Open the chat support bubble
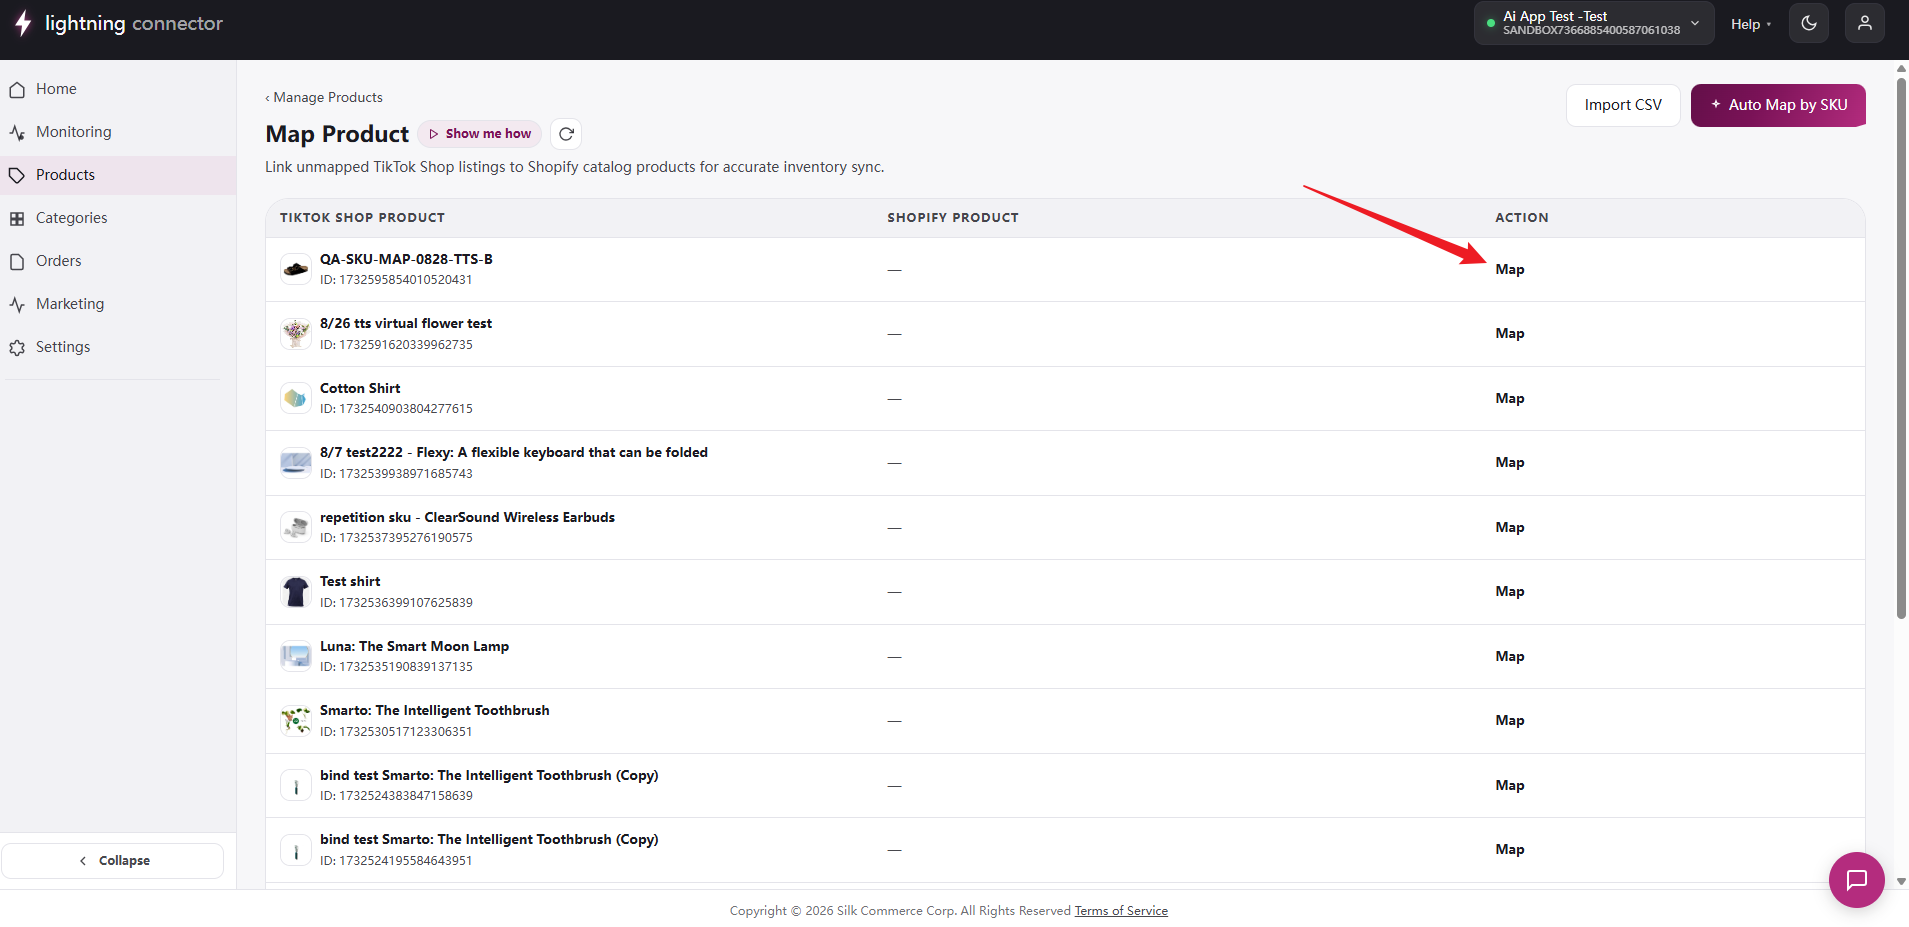Viewport: 1909px width, 927px height. [x=1857, y=880]
